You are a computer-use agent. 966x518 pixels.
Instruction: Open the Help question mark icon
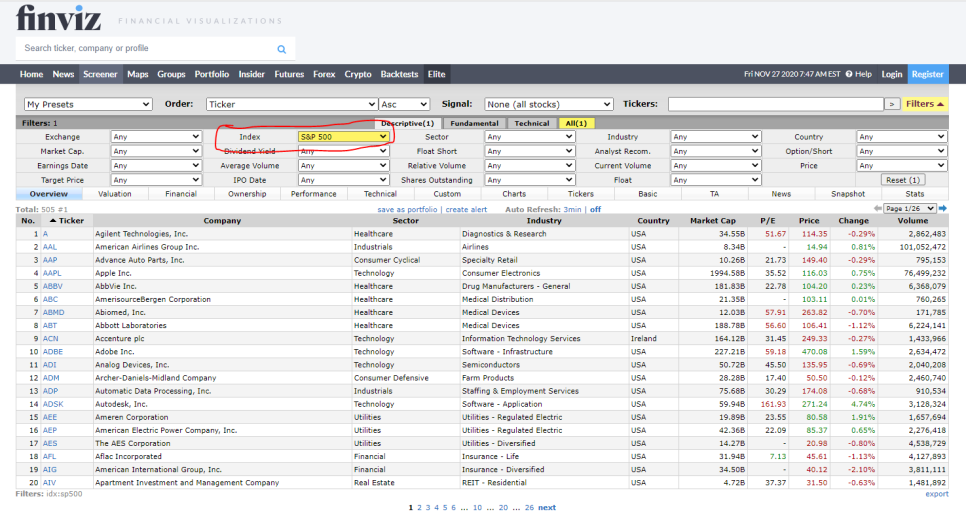pyautogui.click(x=849, y=74)
